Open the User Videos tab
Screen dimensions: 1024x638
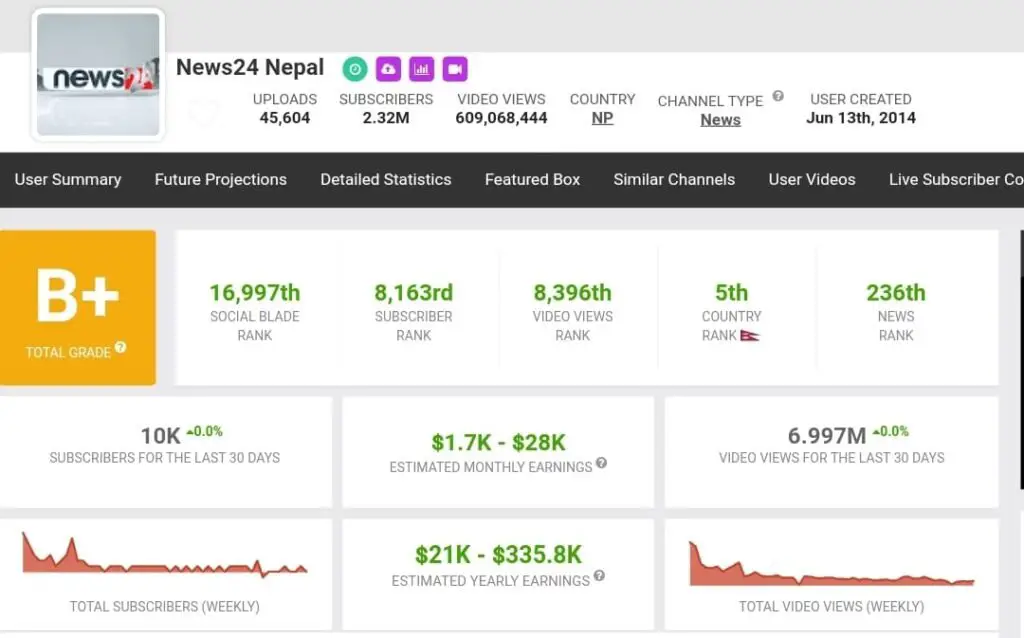pos(812,180)
